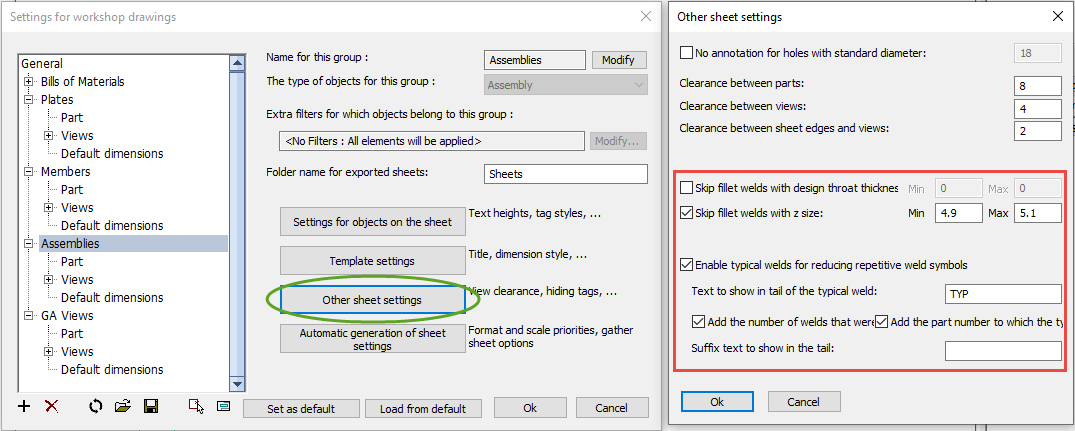Image resolution: width=1075 pixels, height=431 pixels.
Task: Expand Views under GA Views
Action: pos(48,352)
